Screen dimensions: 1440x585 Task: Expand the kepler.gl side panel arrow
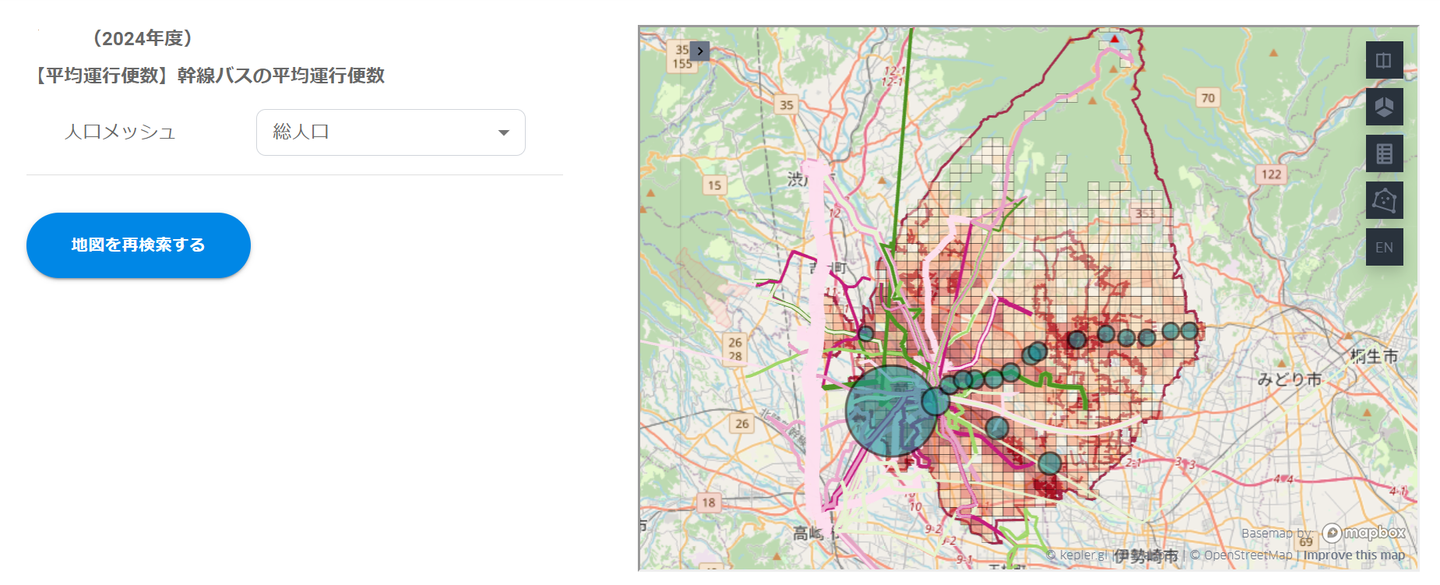click(700, 50)
